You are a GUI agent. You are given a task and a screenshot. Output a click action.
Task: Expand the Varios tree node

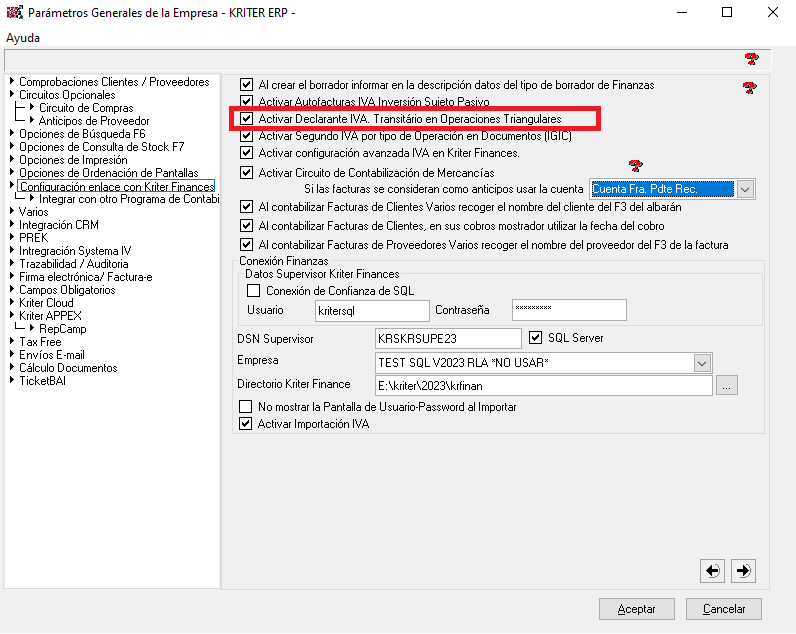click(x=12, y=211)
